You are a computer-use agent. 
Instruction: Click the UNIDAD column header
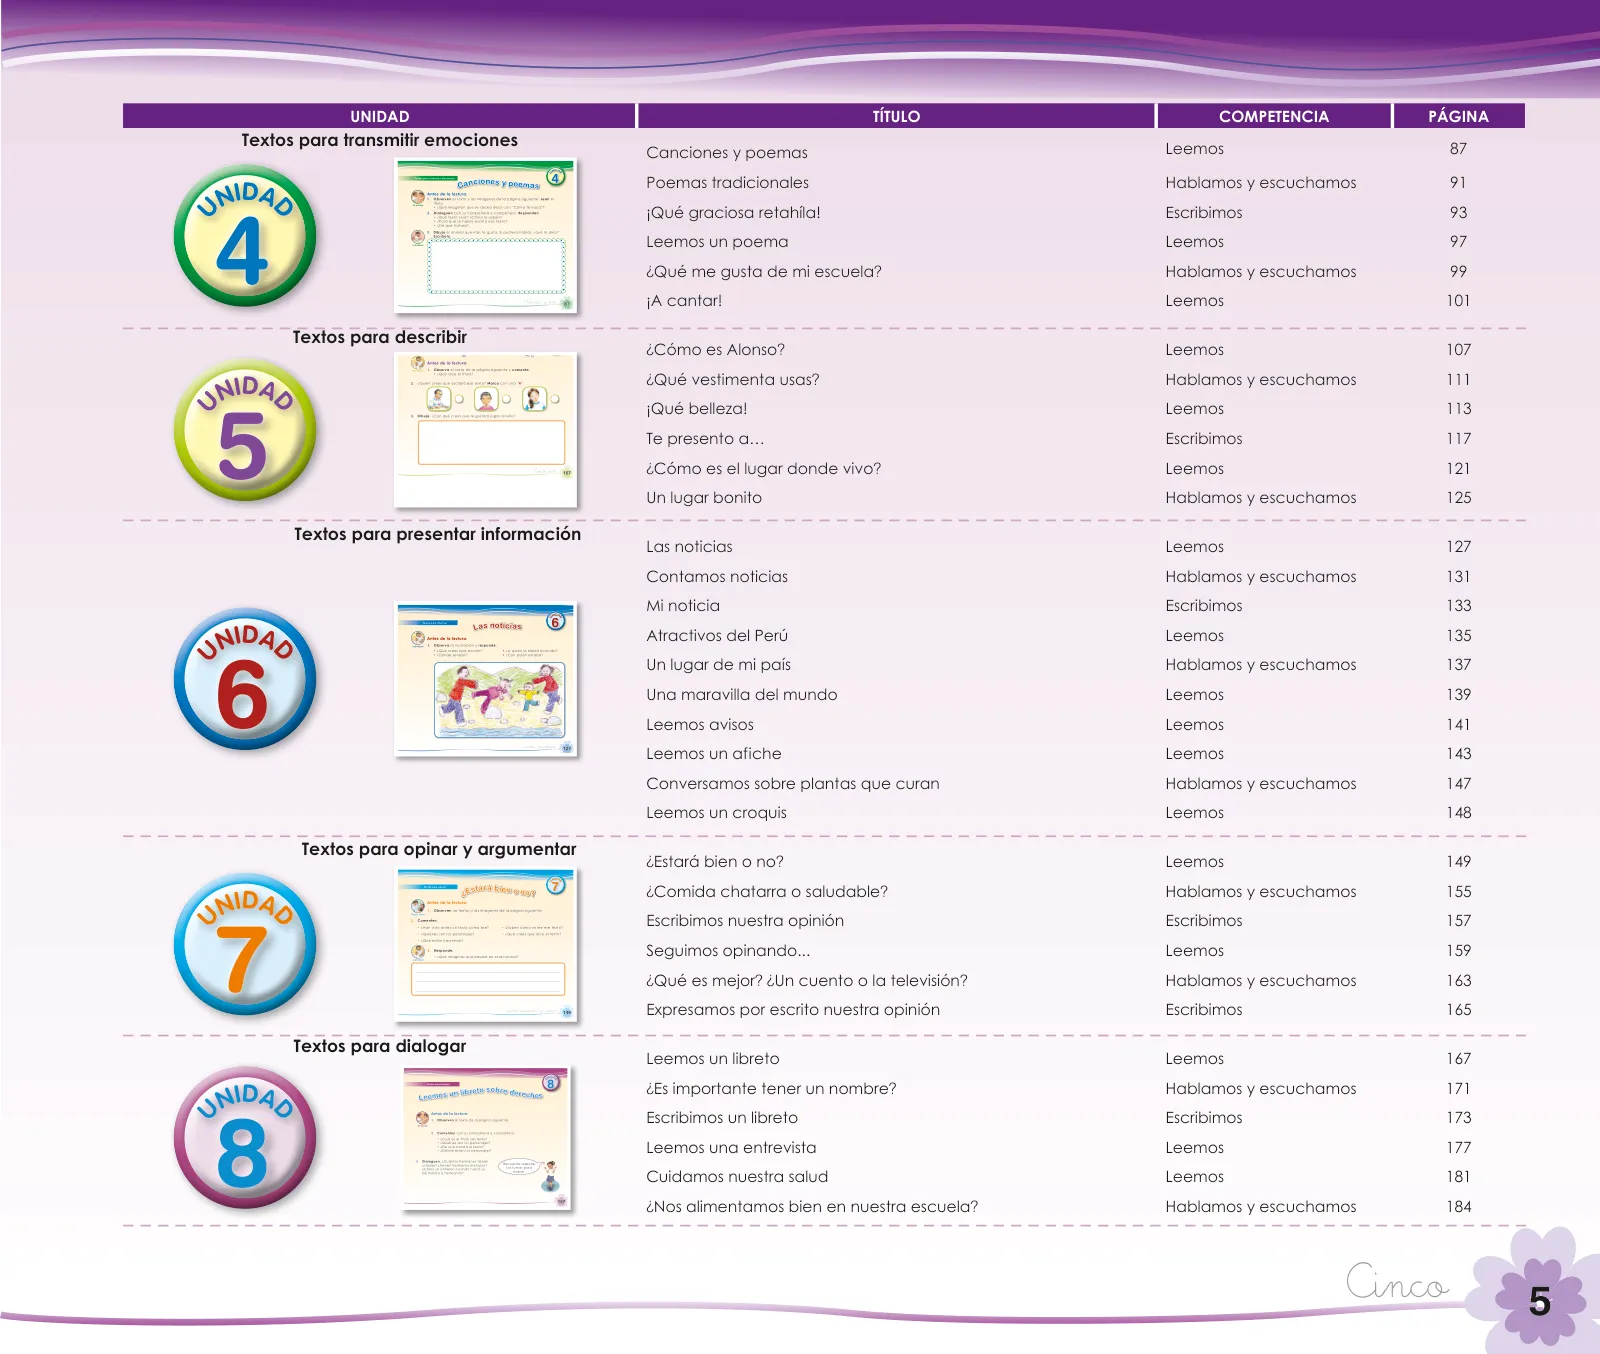(379, 116)
